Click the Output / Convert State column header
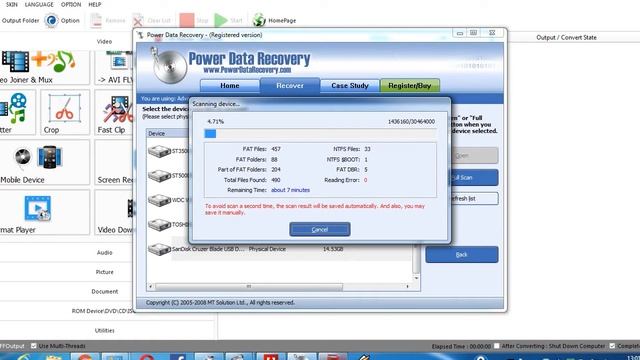Screen dimensions: 640x360 566,37
